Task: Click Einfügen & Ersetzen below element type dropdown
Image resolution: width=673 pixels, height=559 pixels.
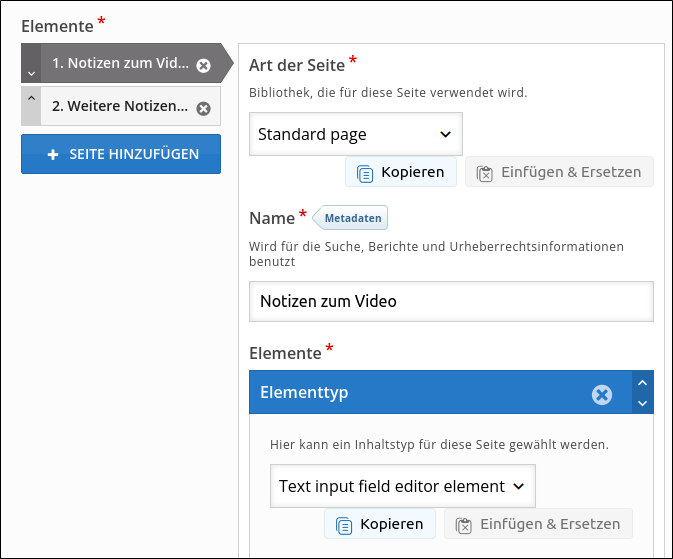Action: 538,524
